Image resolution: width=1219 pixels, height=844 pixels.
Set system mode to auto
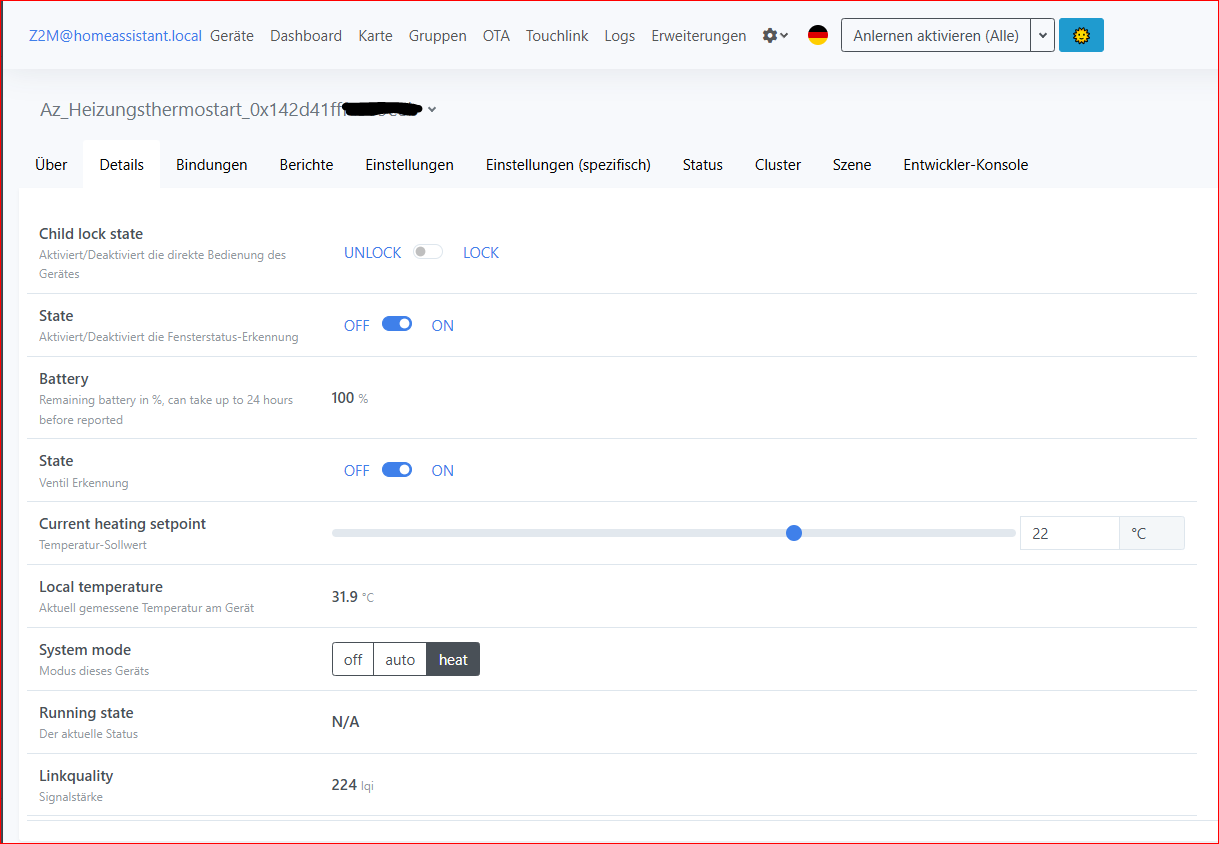click(400, 660)
